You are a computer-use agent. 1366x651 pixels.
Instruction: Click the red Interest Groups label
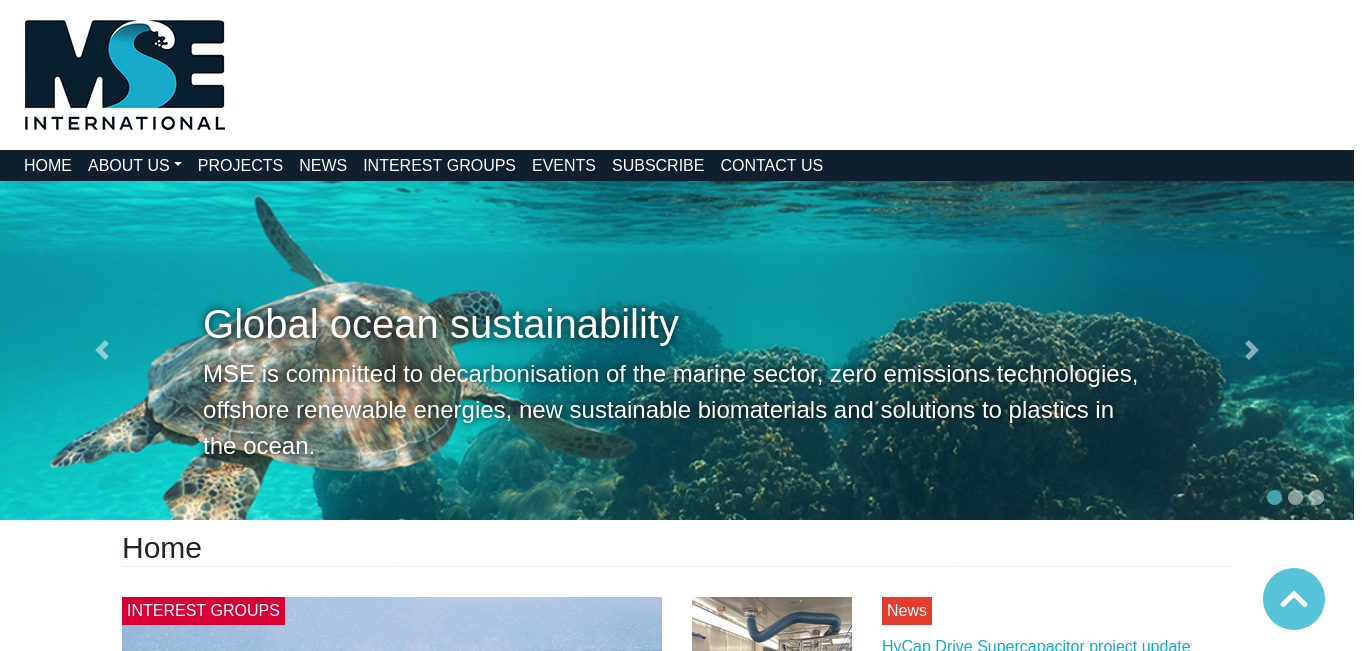(203, 611)
